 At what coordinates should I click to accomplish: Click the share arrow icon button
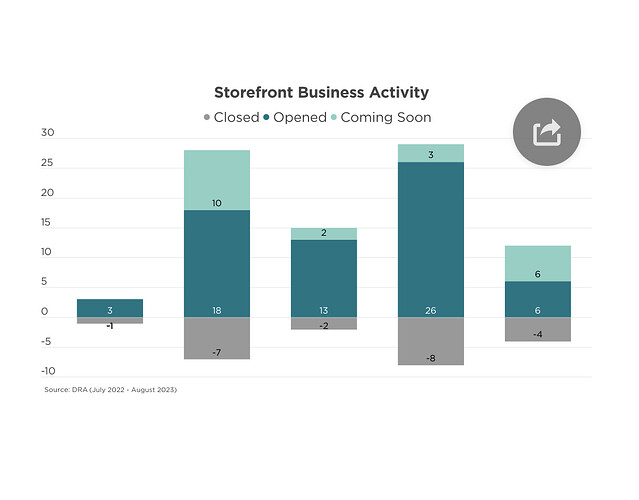point(546,132)
